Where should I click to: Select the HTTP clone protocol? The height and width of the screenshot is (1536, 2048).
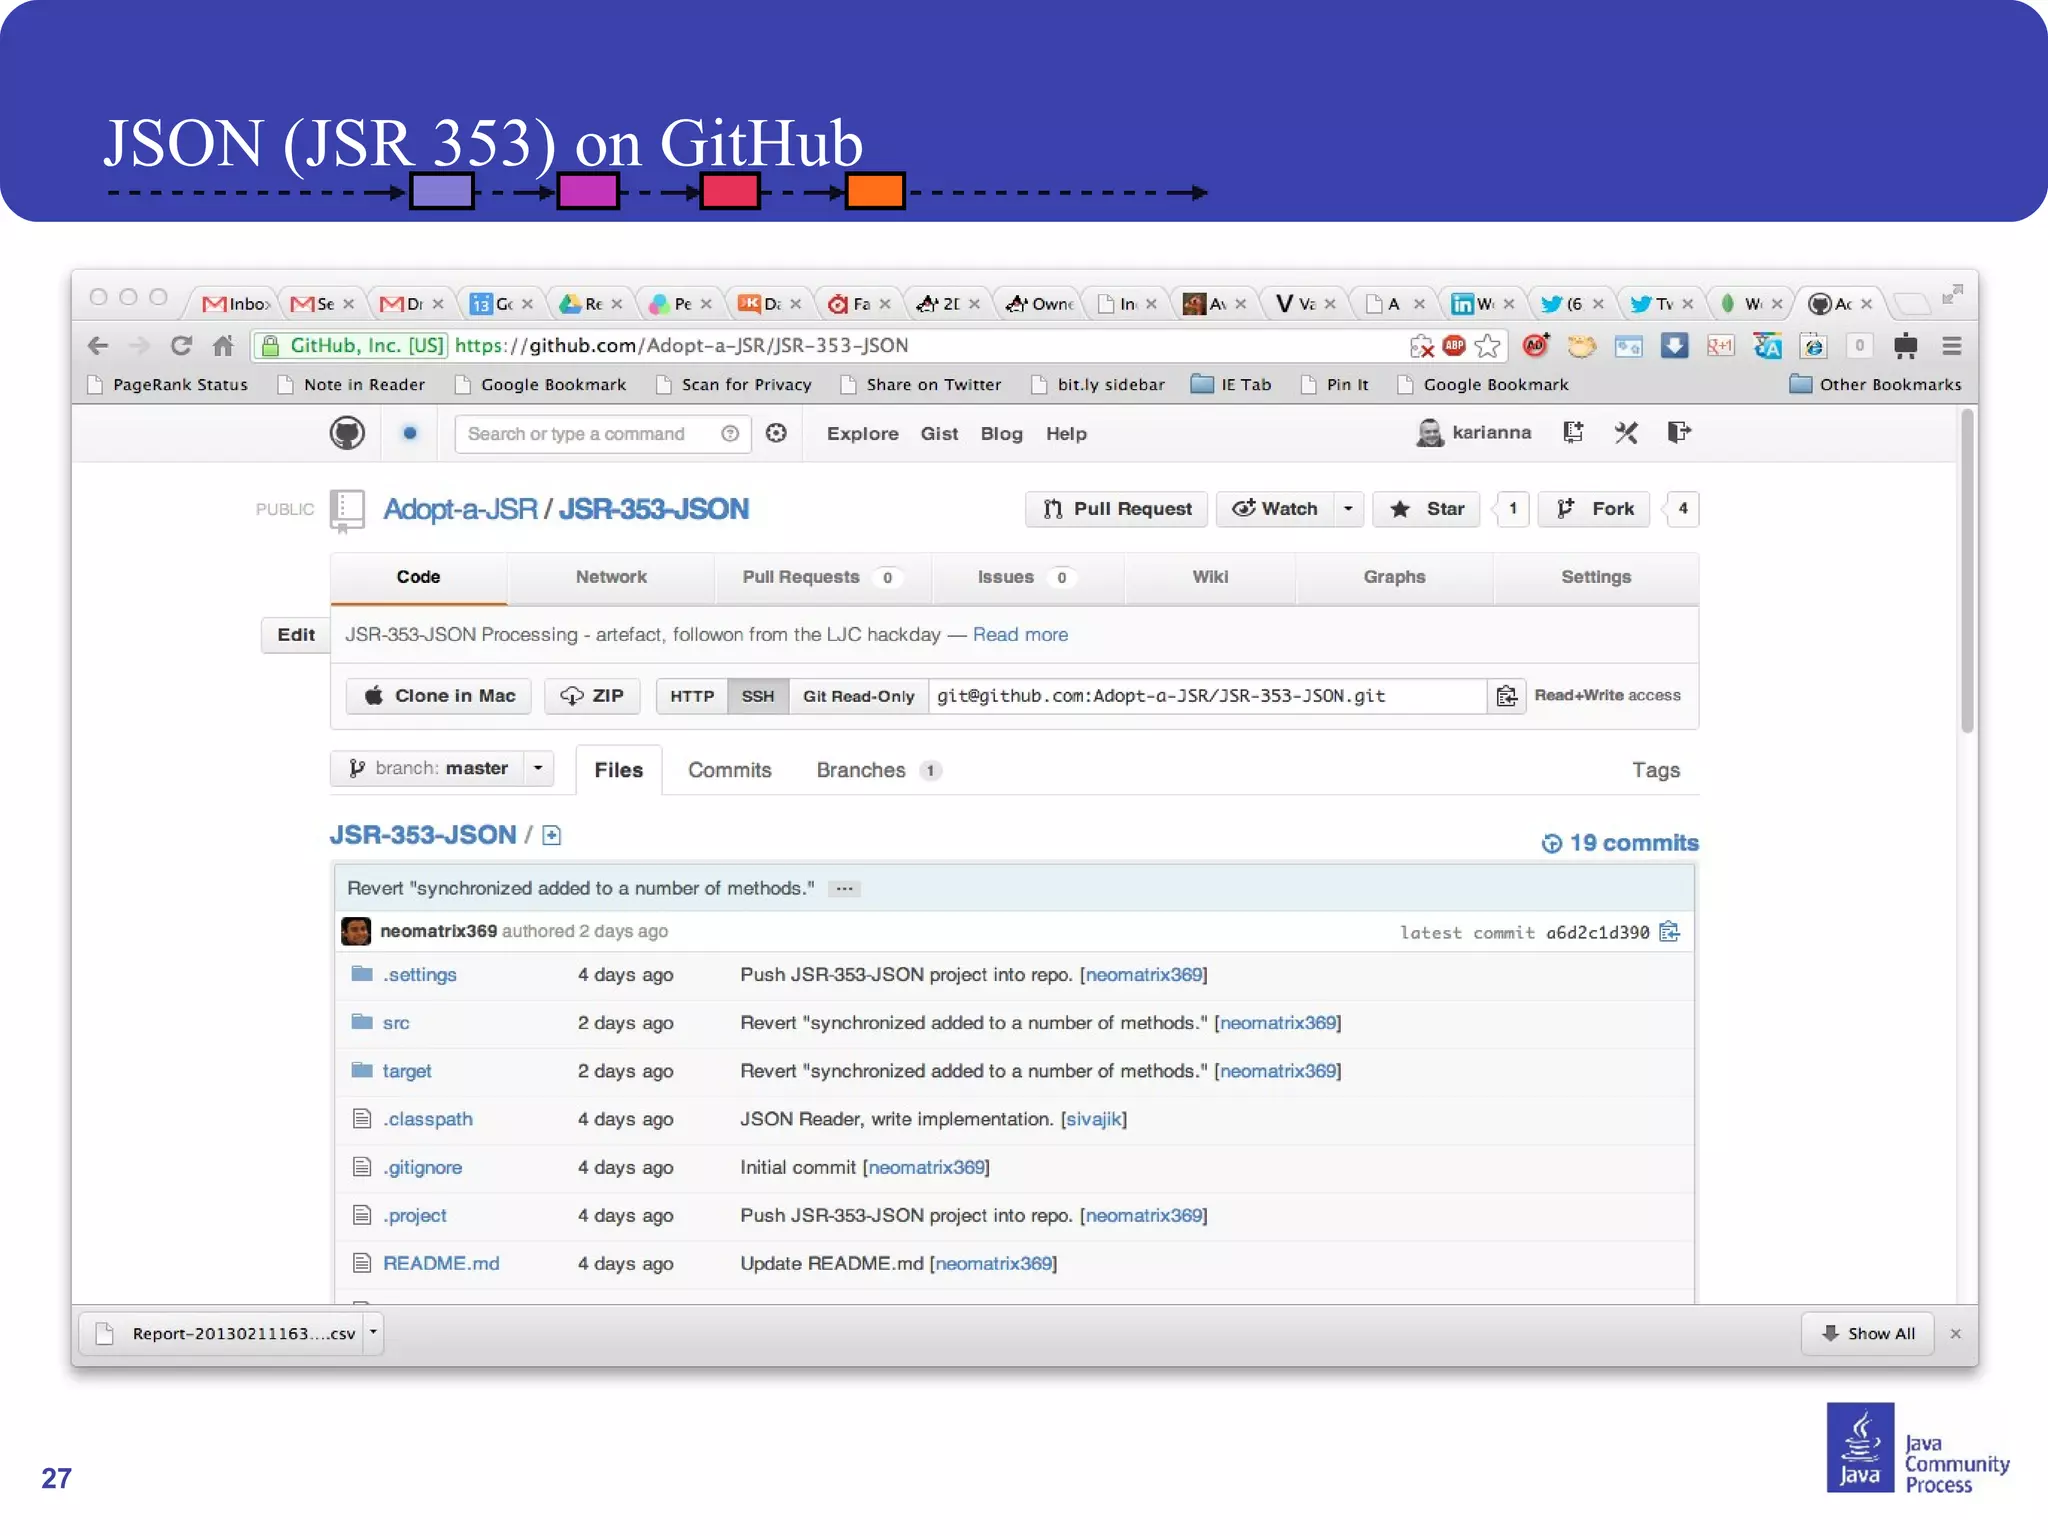(692, 696)
